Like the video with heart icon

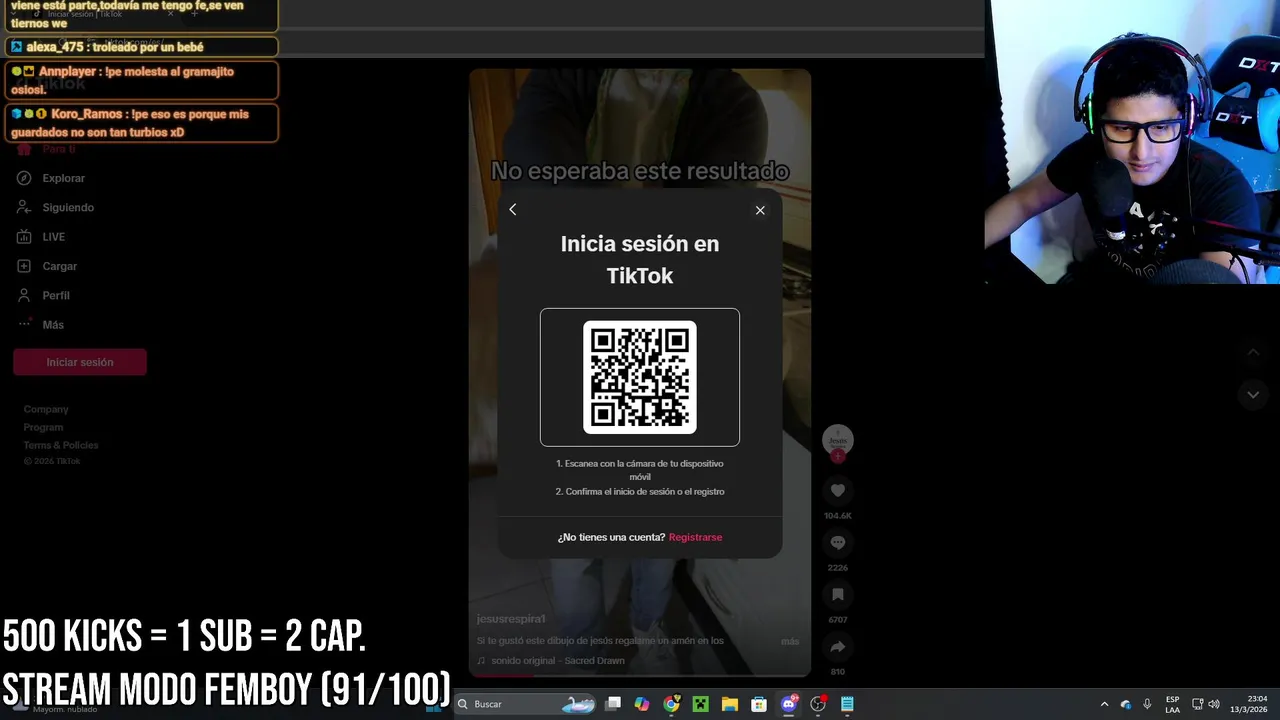(838, 490)
